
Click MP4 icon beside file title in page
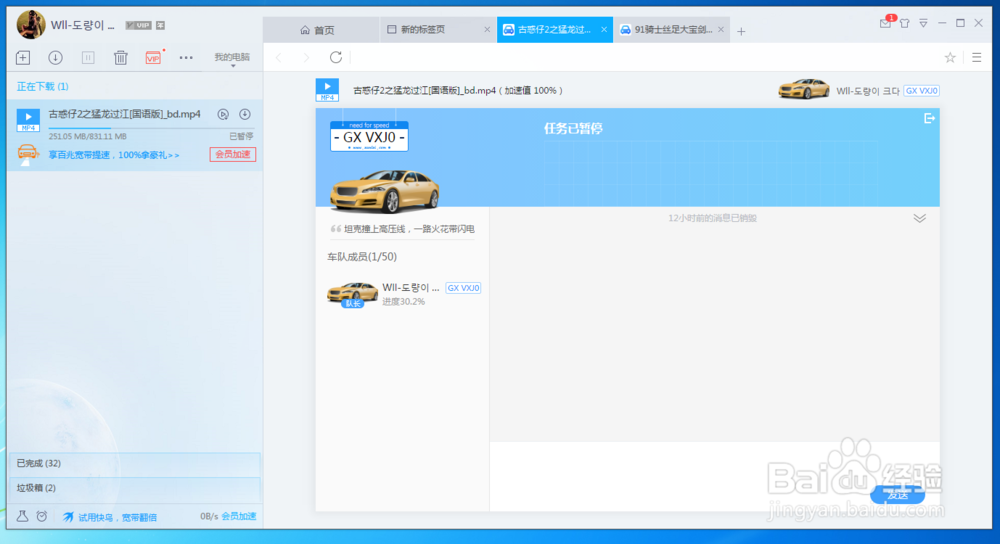[327, 90]
